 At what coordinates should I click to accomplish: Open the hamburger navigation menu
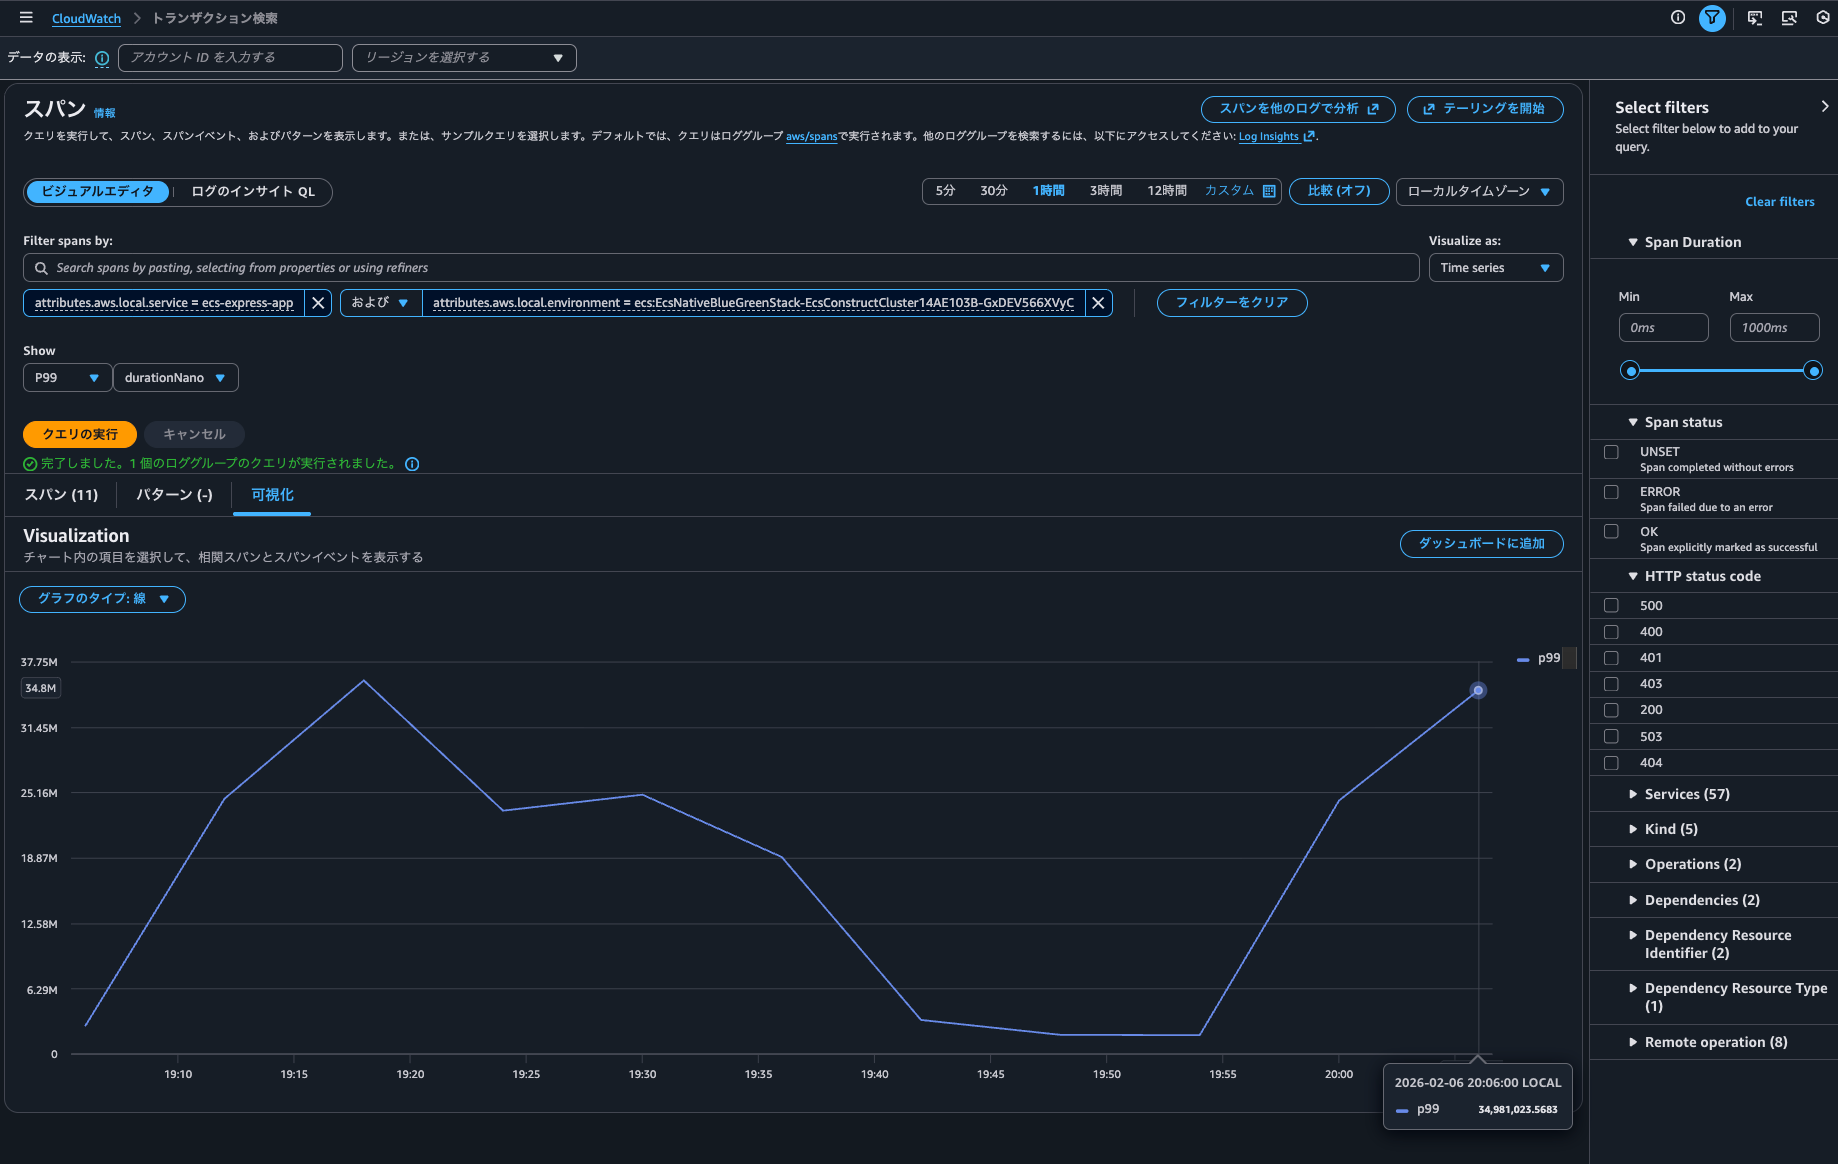pos(26,18)
